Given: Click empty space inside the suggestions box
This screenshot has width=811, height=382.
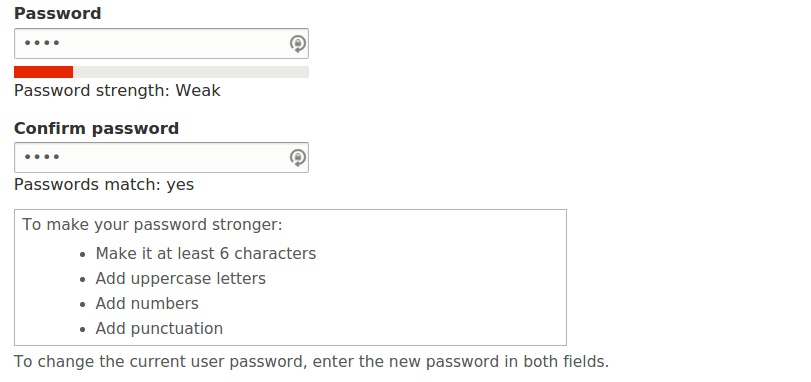Looking at the screenshot, I should tap(440, 289).
